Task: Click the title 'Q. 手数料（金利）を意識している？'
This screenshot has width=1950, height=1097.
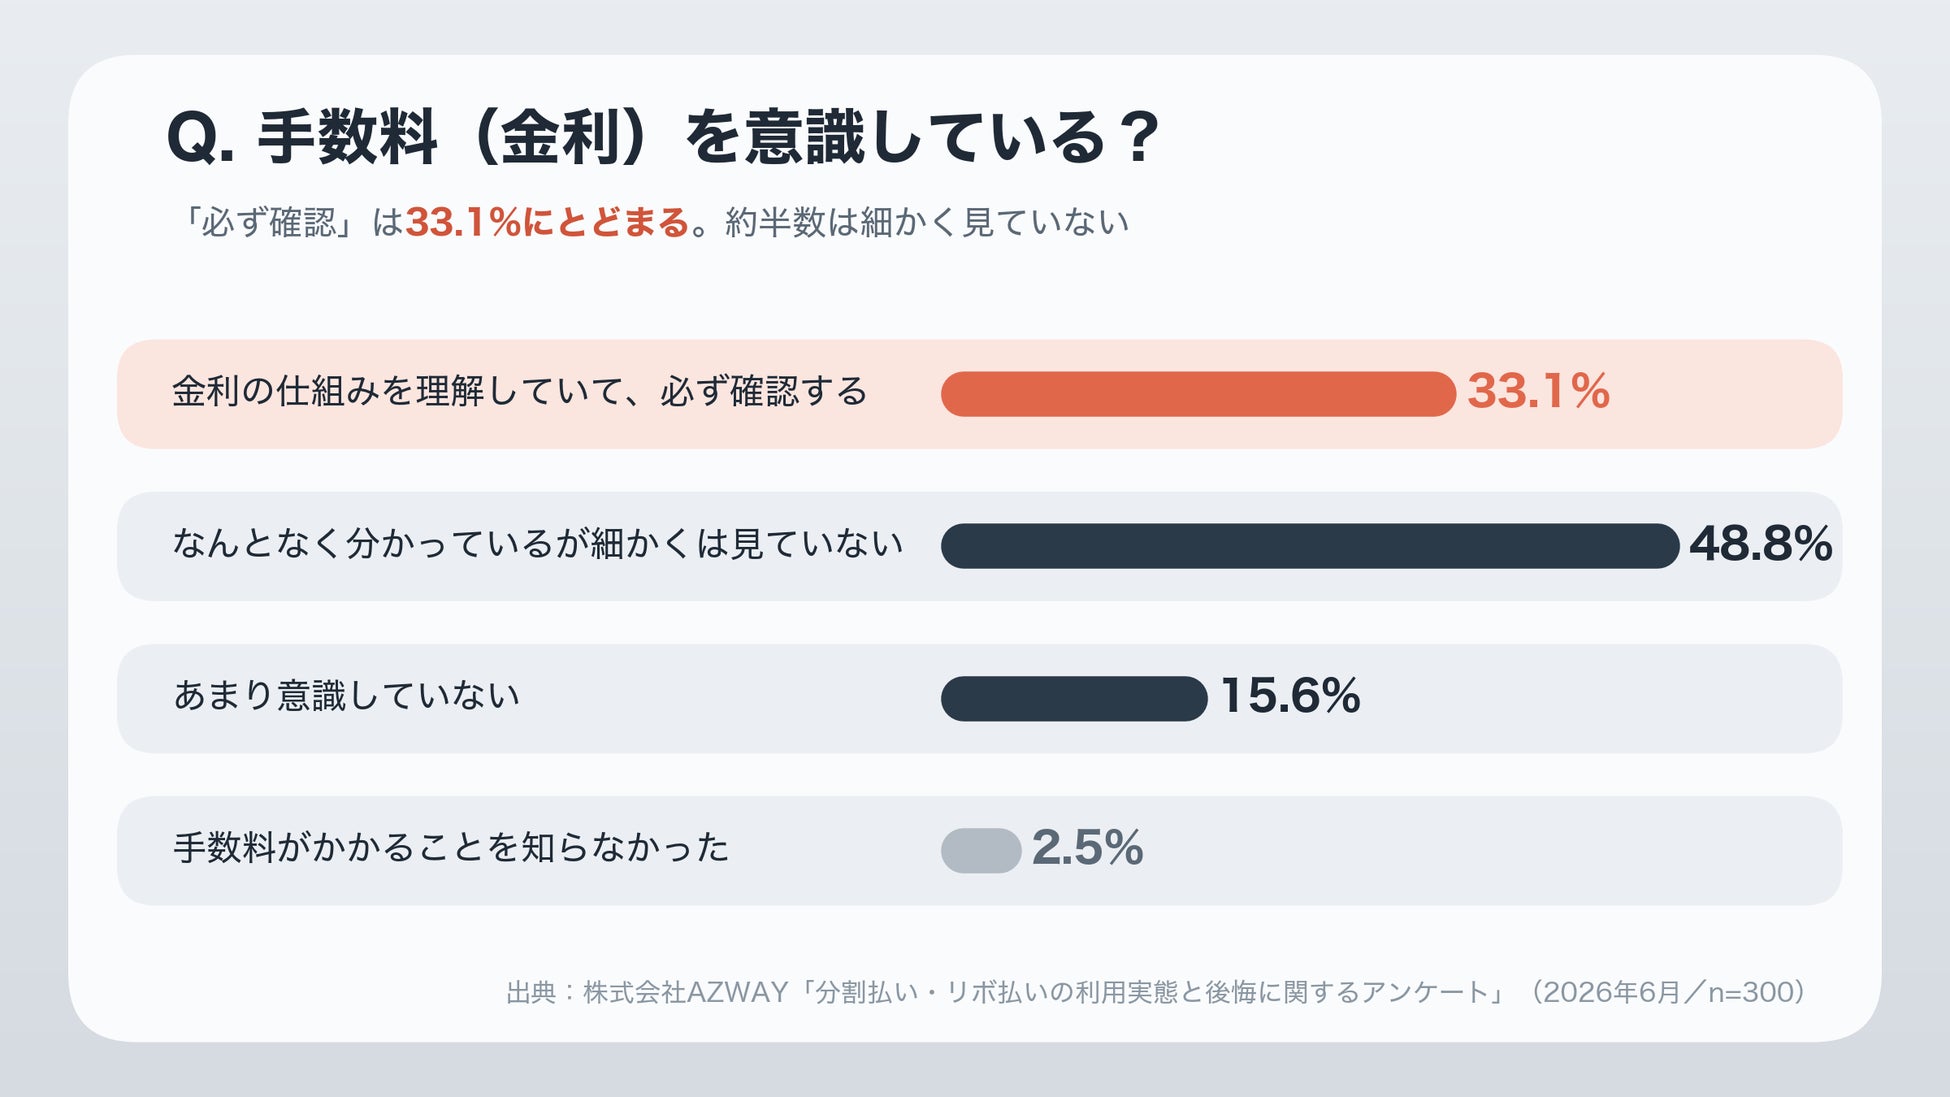Action: pyautogui.click(x=663, y=137)
